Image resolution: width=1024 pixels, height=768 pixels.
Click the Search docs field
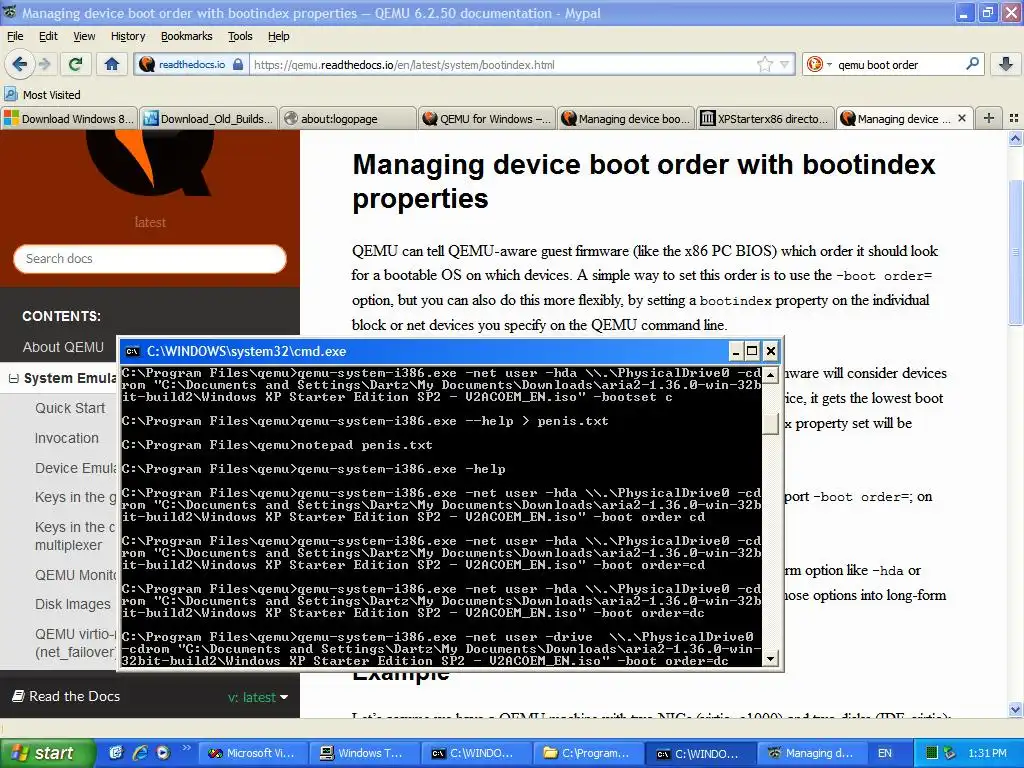point(150,259)
